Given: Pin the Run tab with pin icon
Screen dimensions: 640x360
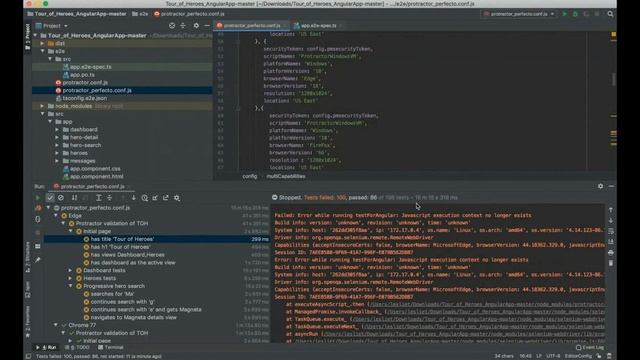Looking at the screenshot, I should tap(38, 260).
